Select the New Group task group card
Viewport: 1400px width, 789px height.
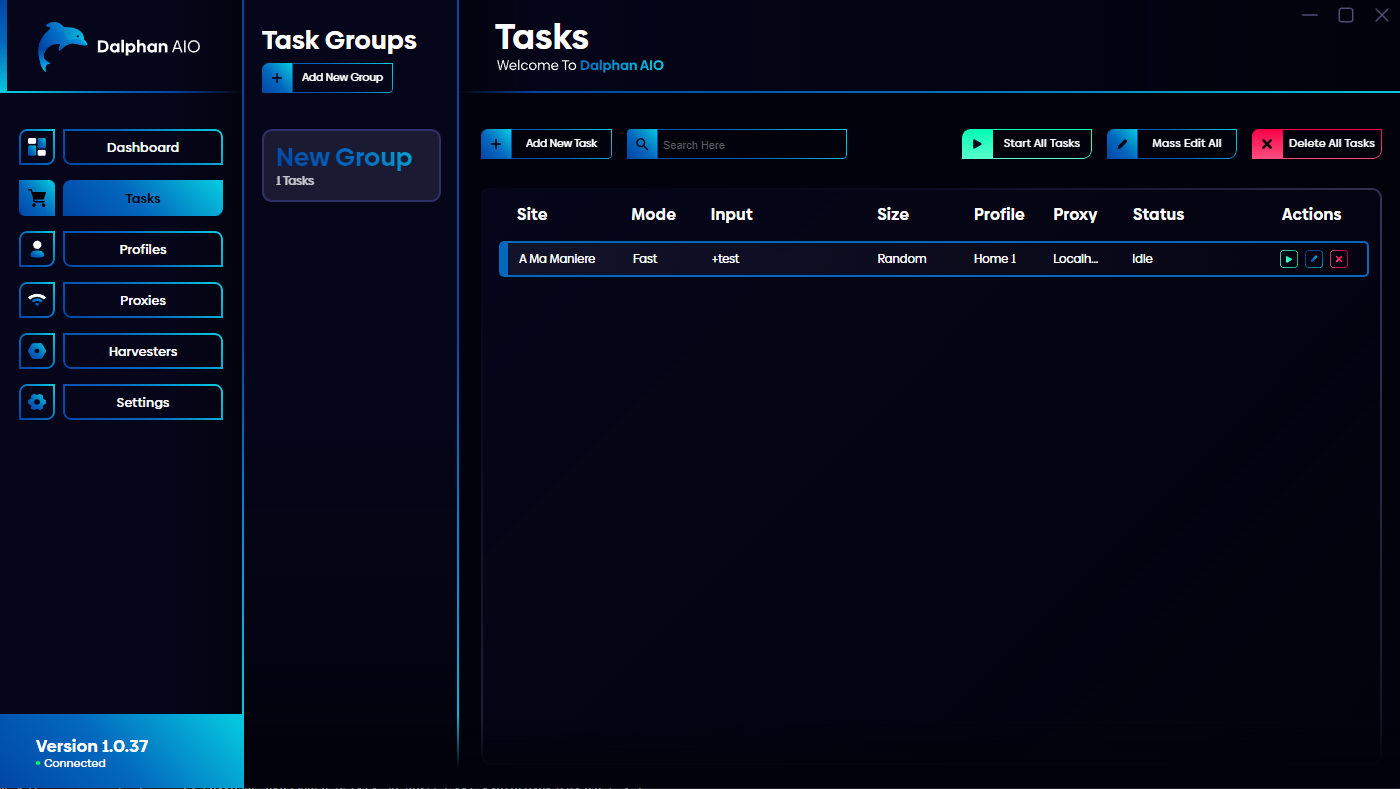click(351, 166)
